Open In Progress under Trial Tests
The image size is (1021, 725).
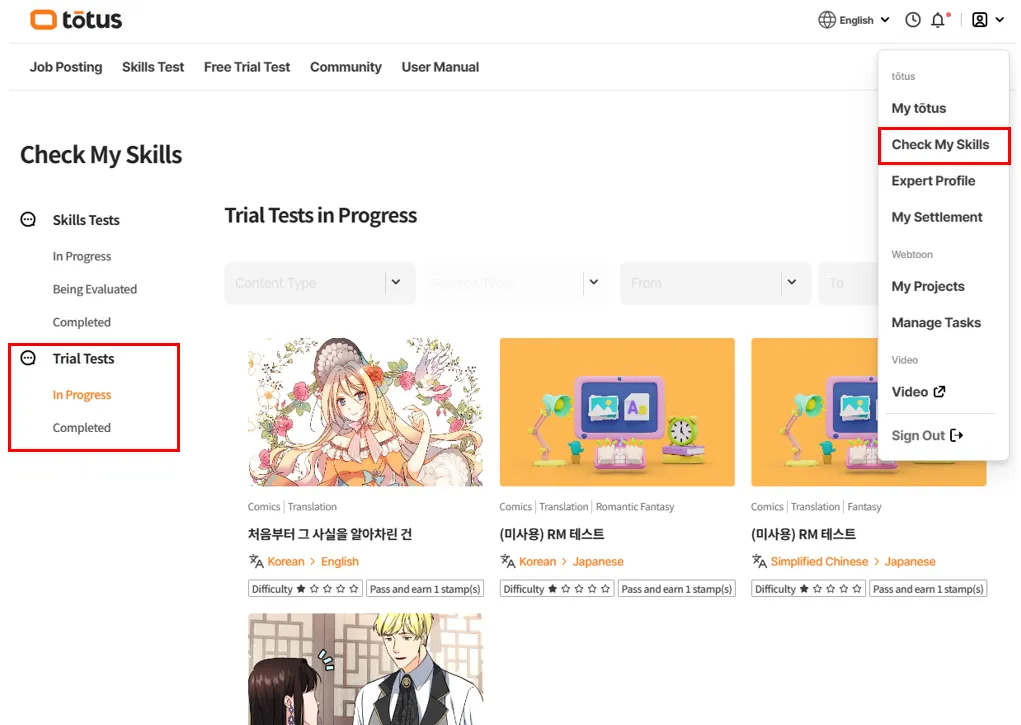click(x=82, y=395)
